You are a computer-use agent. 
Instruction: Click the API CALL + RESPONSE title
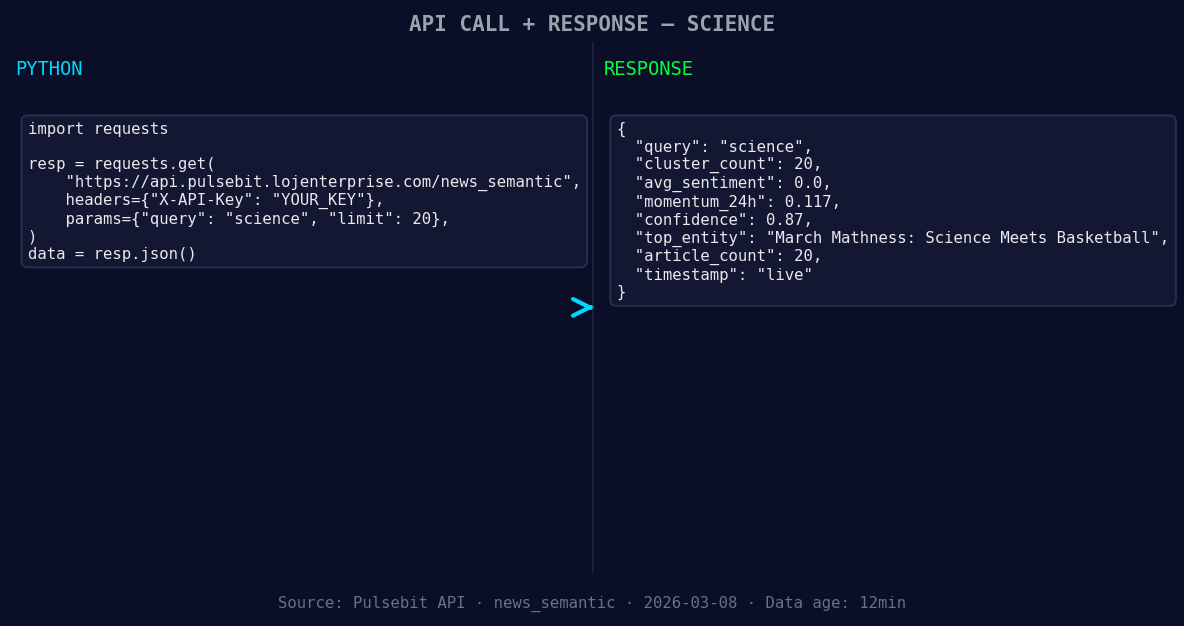tap(592, 23)
